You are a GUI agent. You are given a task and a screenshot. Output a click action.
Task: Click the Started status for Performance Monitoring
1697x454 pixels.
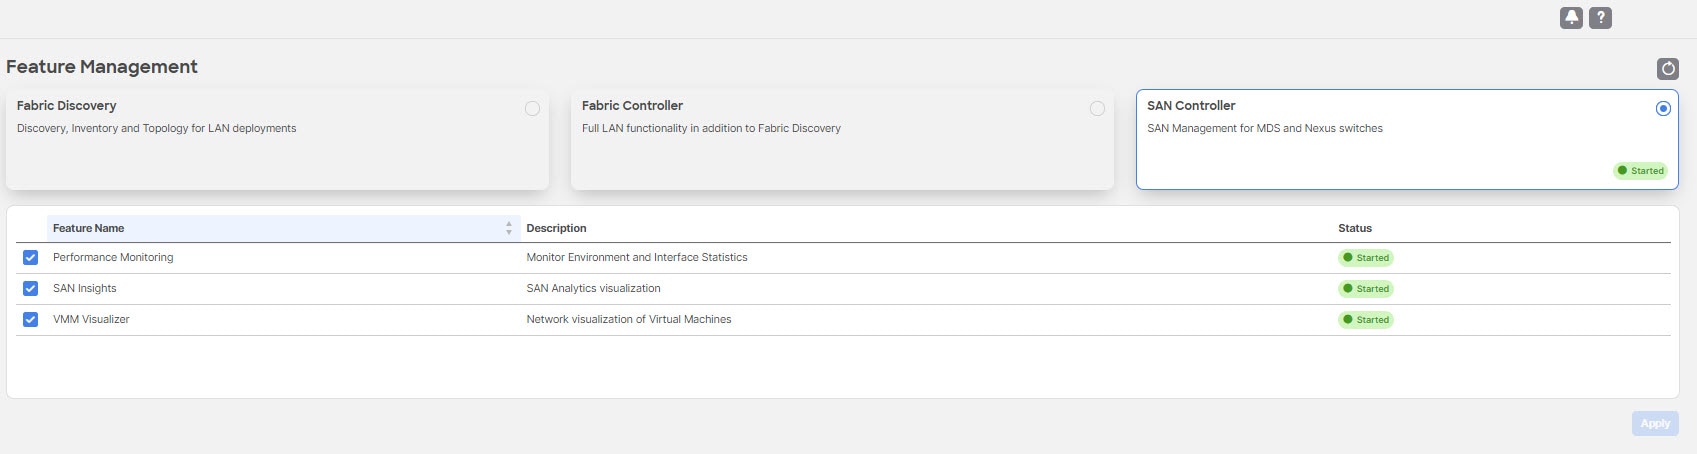click(x=1366, y=258)
